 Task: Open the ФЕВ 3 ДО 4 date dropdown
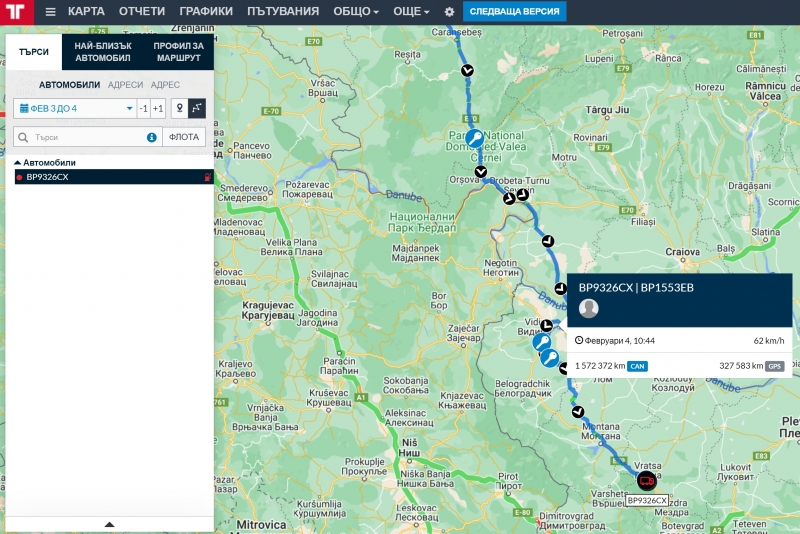pyautogui.click(x=75, y=108)
